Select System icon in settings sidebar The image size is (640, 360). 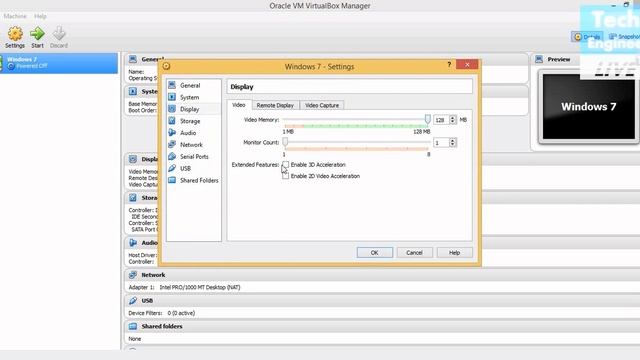pos(172,97)
